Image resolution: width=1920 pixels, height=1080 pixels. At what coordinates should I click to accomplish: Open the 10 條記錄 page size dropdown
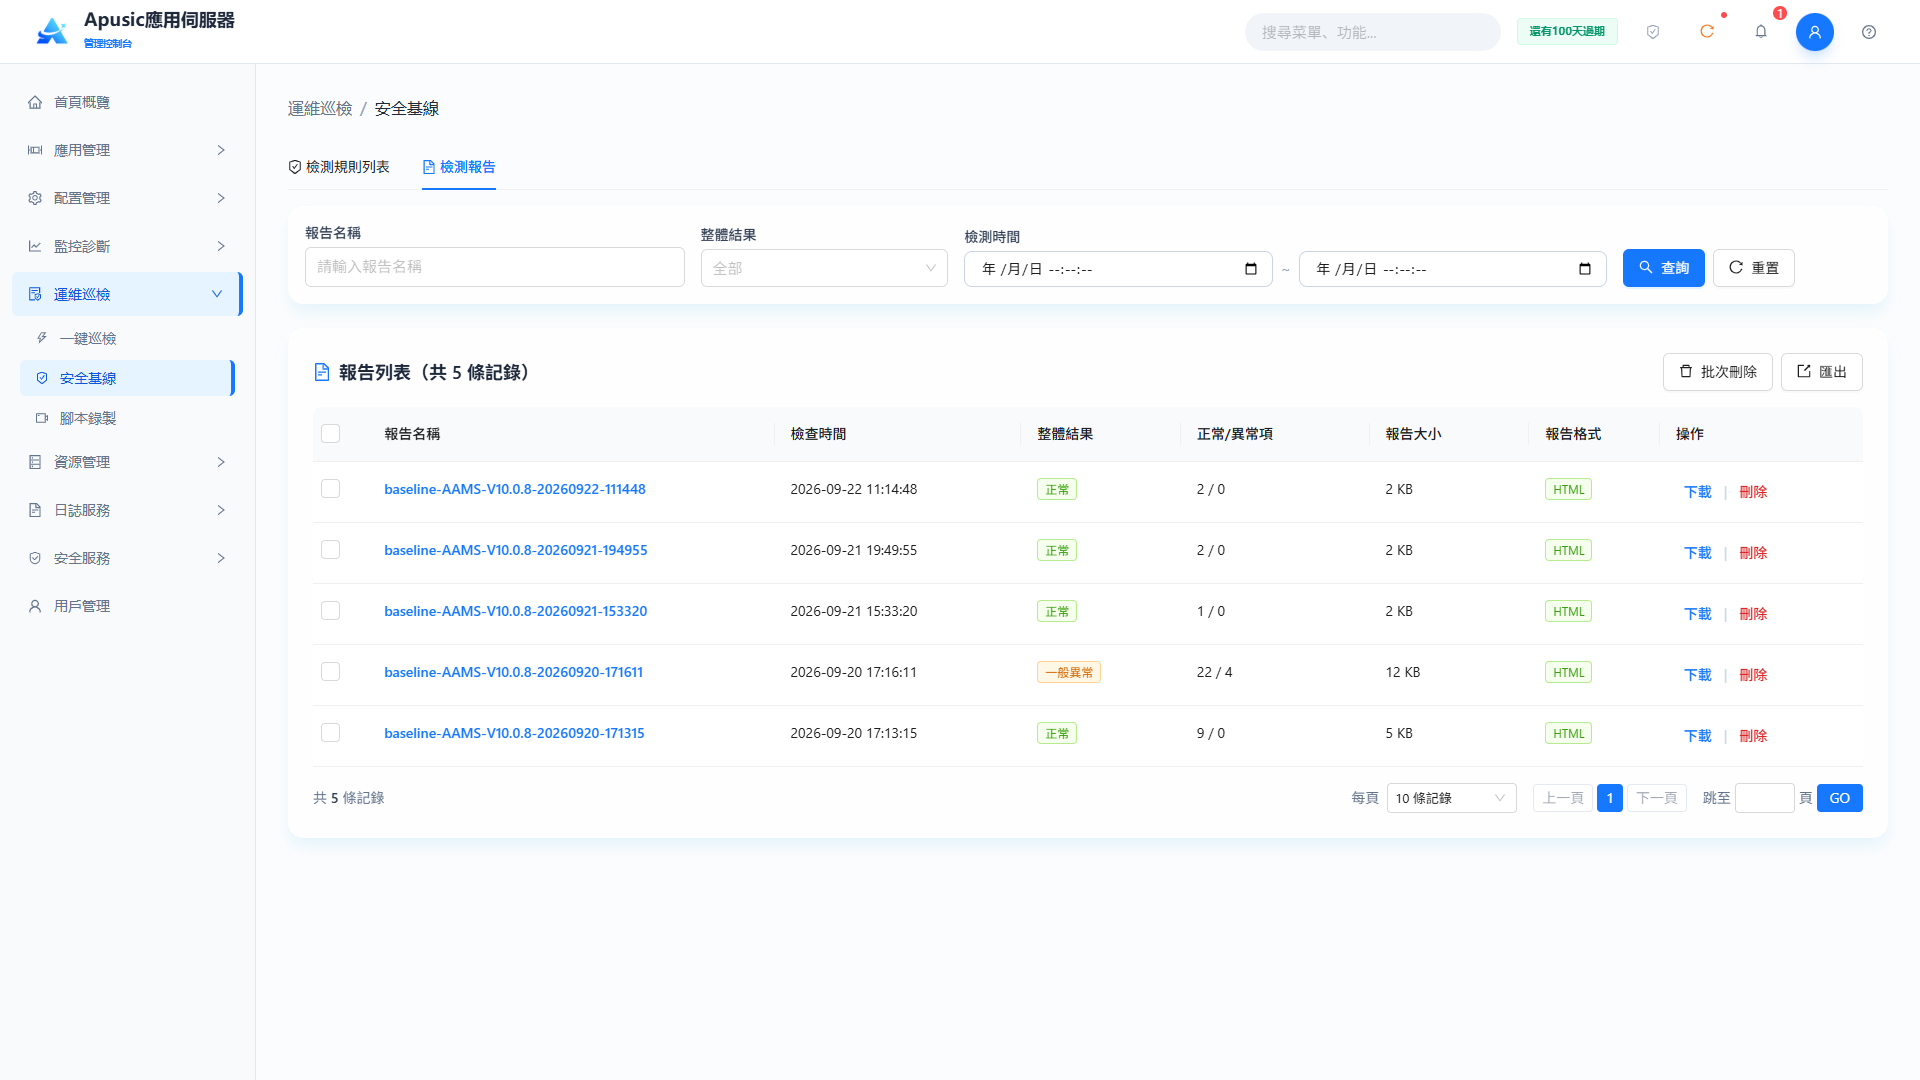click(x=1451, y=798)
